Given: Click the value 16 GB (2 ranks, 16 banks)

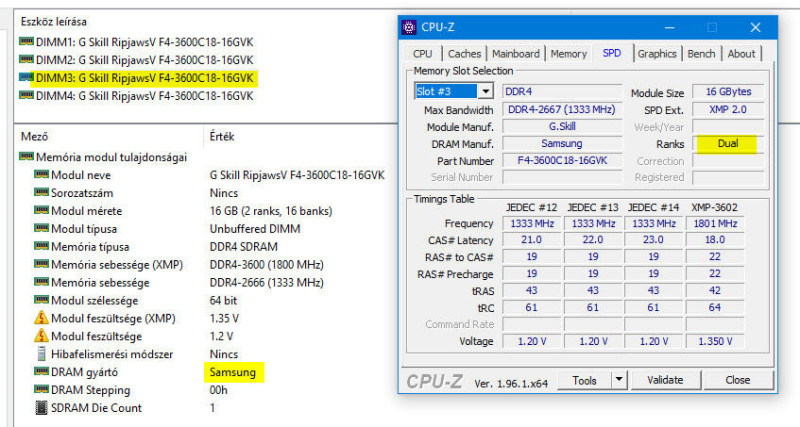Looking at the screenshot, I should pyautogui.click(x=271, y=211).
